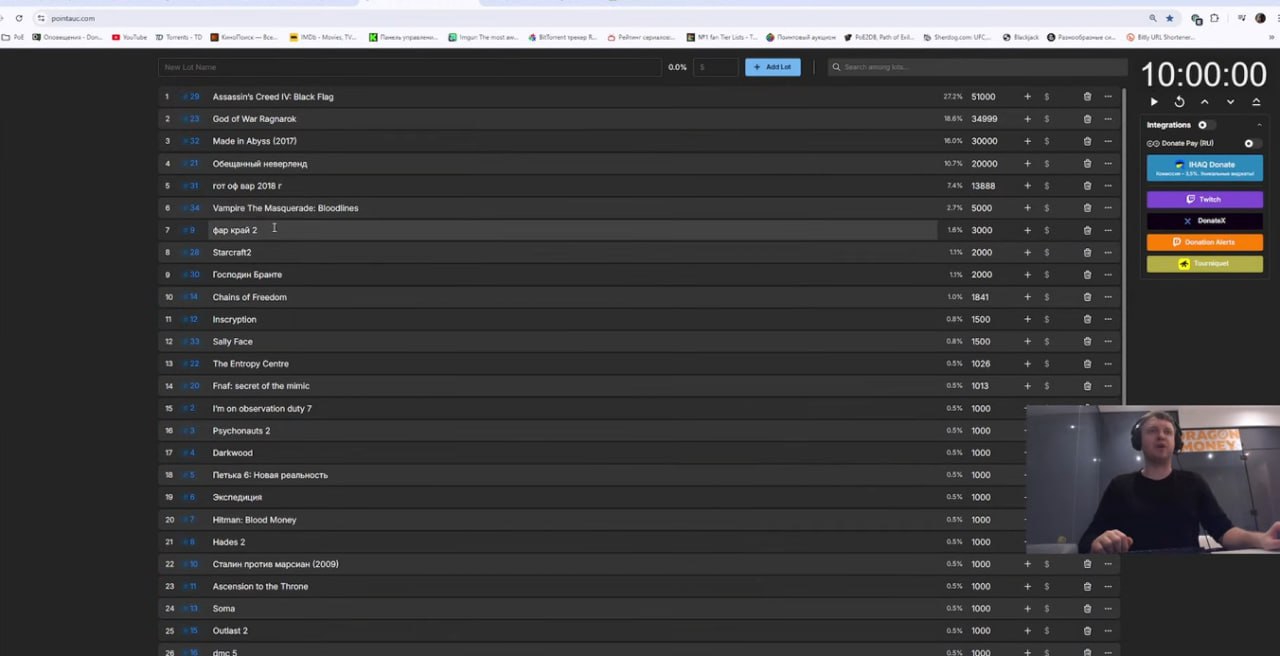Click dollar icon on Сталин против марсиан row

pyautogui.click(x=1047, y=564)
